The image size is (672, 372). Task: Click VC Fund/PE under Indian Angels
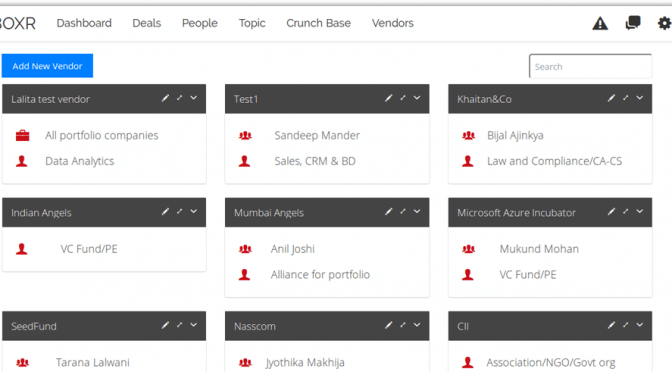[89, 249]
